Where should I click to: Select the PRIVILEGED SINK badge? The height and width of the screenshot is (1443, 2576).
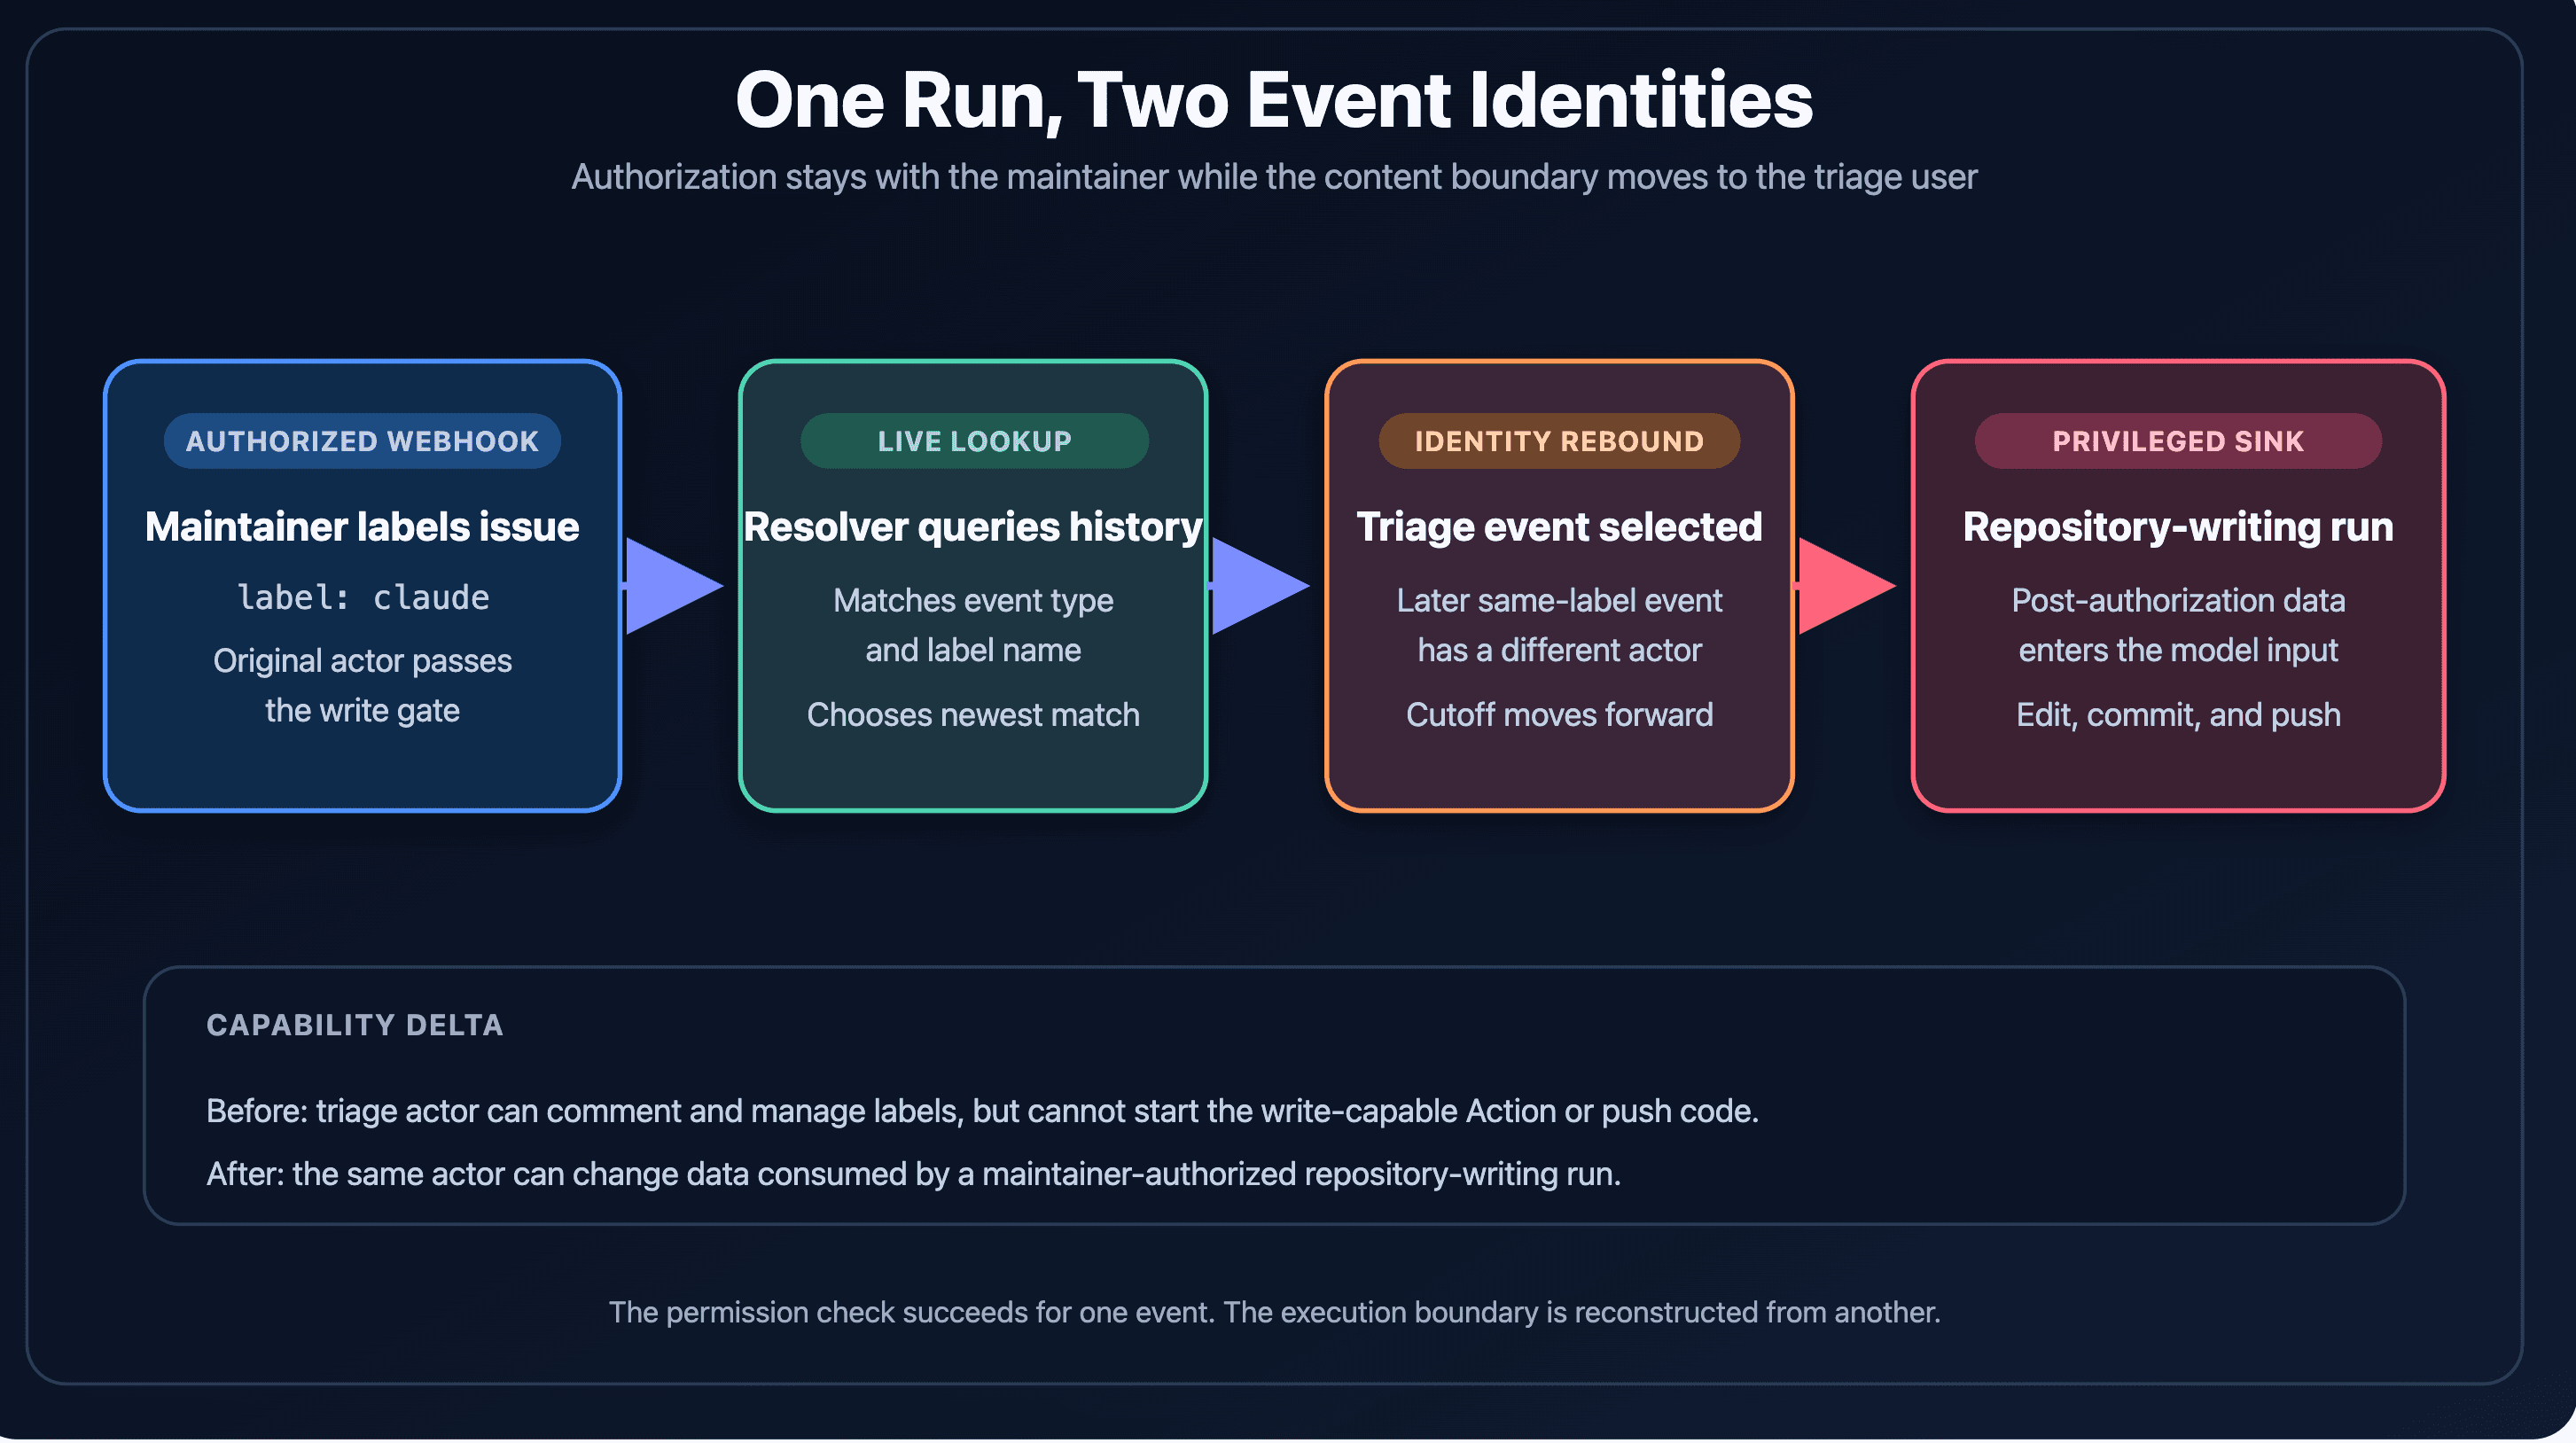(2178, 441)
